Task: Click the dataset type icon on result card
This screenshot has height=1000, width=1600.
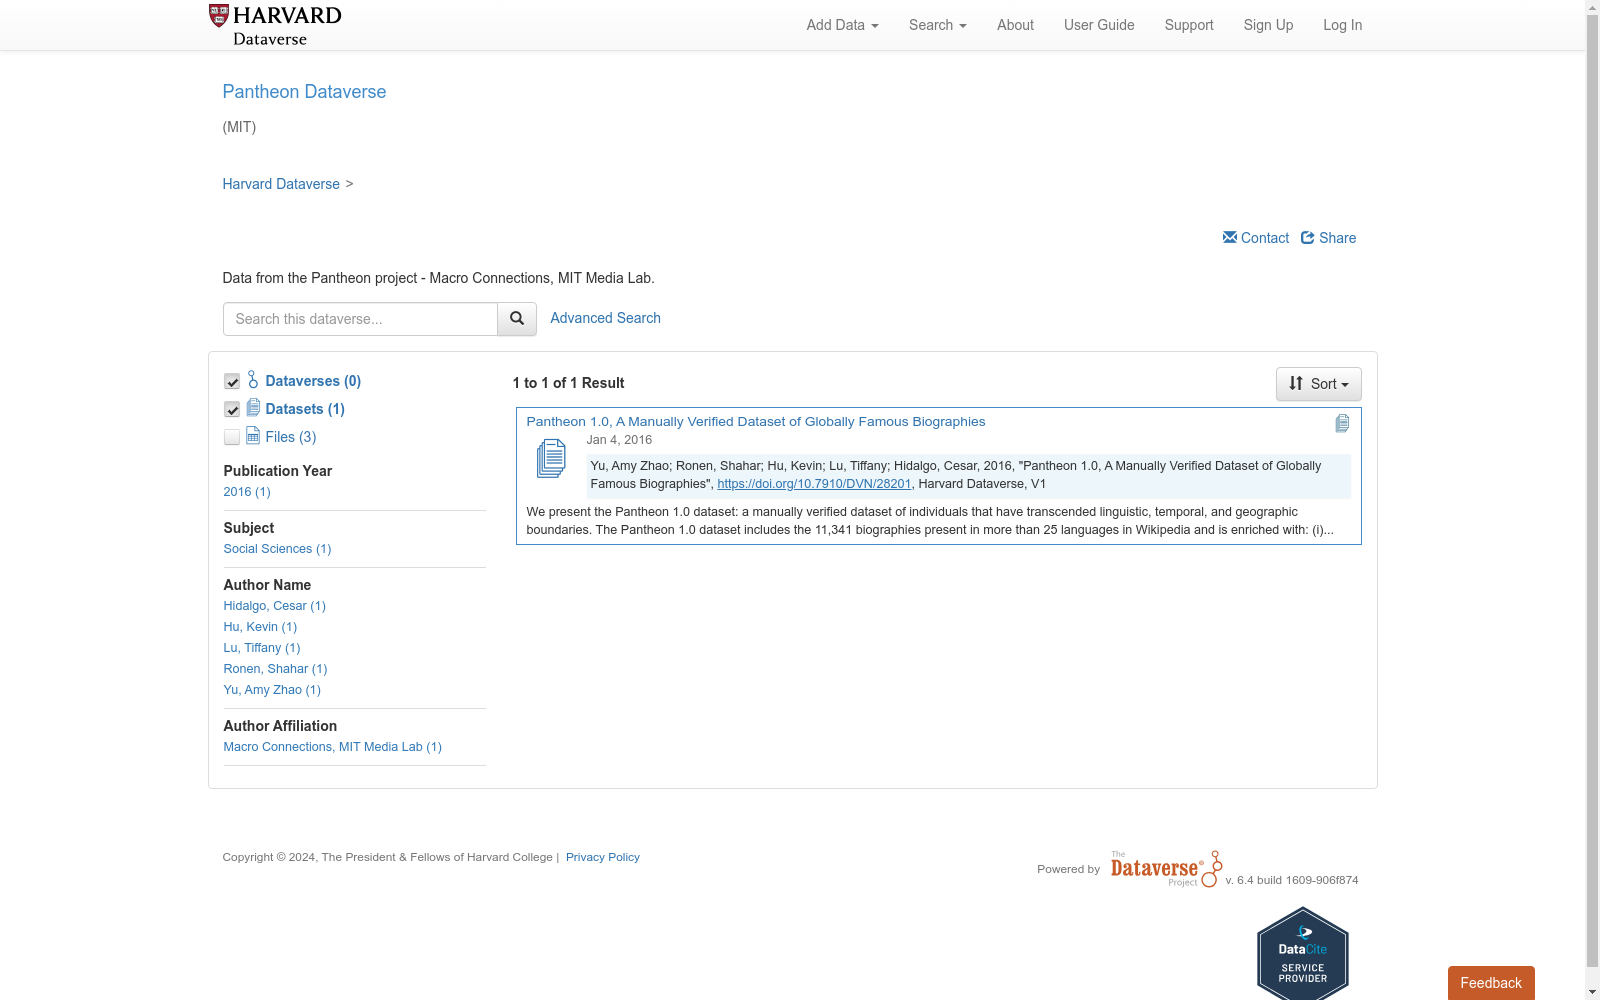Action: point(1342,423)
